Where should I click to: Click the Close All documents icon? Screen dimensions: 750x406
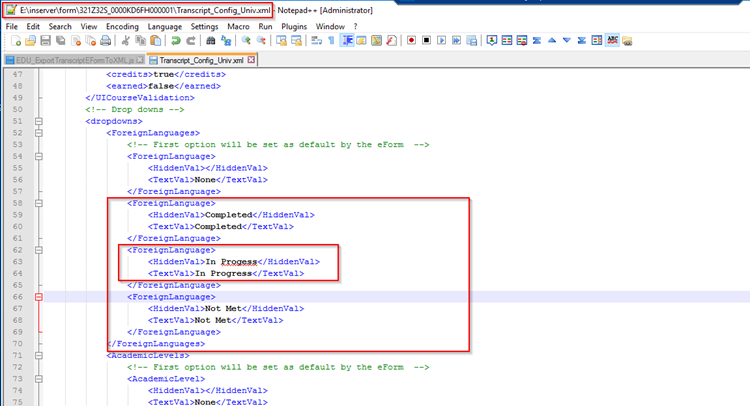[x=90, y=41]
